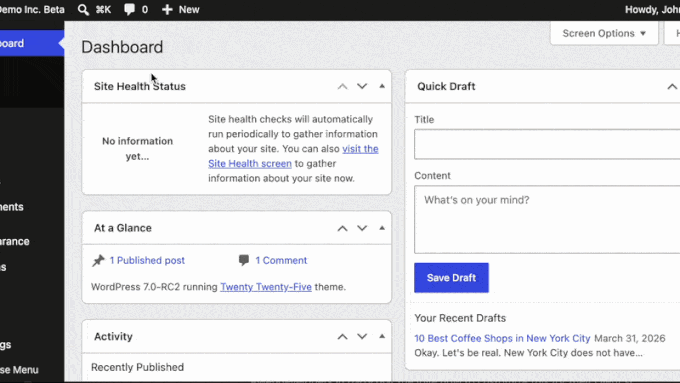Viewport: 680px width, 383px height.
Task: Collapse the At a Glance panel
Action: click(x=382, y=228)
